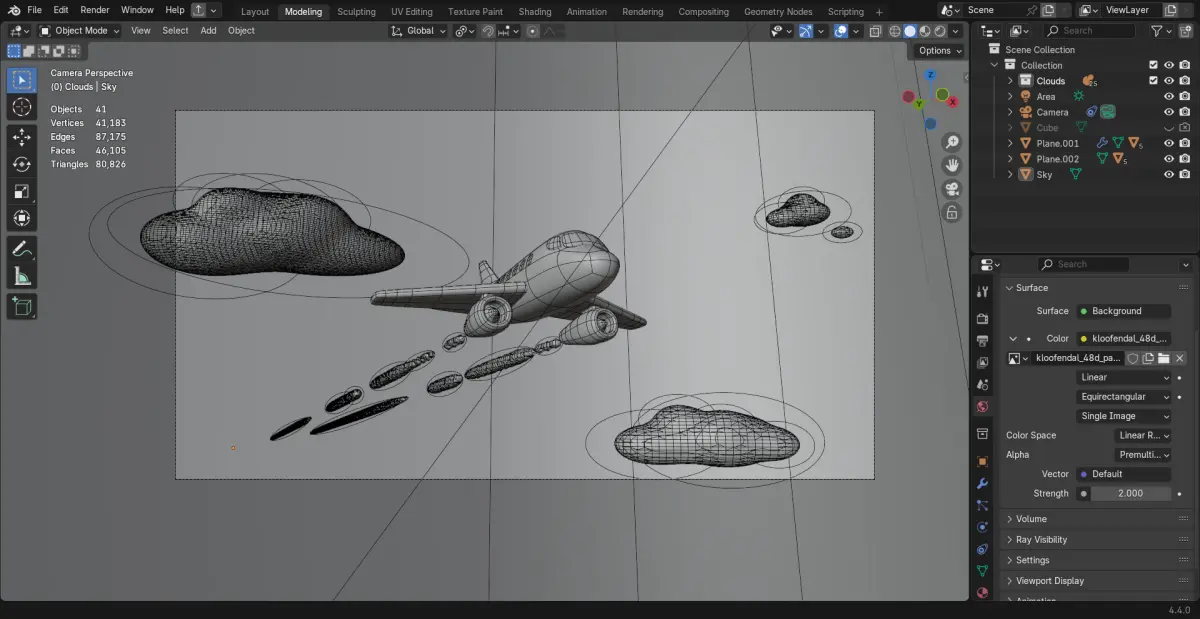
Task: Open the Color Space dropdown
Action: click(x=1143, y=436)
